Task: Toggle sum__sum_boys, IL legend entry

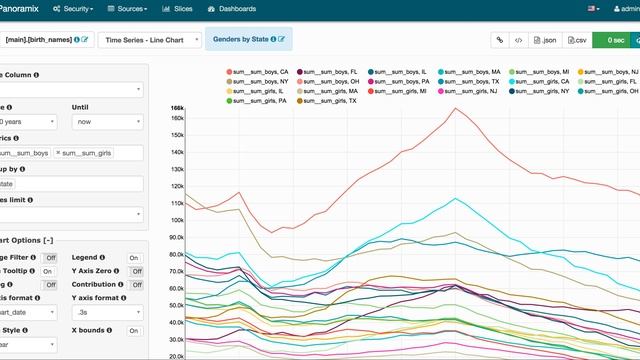Action: tap(397, 72)
